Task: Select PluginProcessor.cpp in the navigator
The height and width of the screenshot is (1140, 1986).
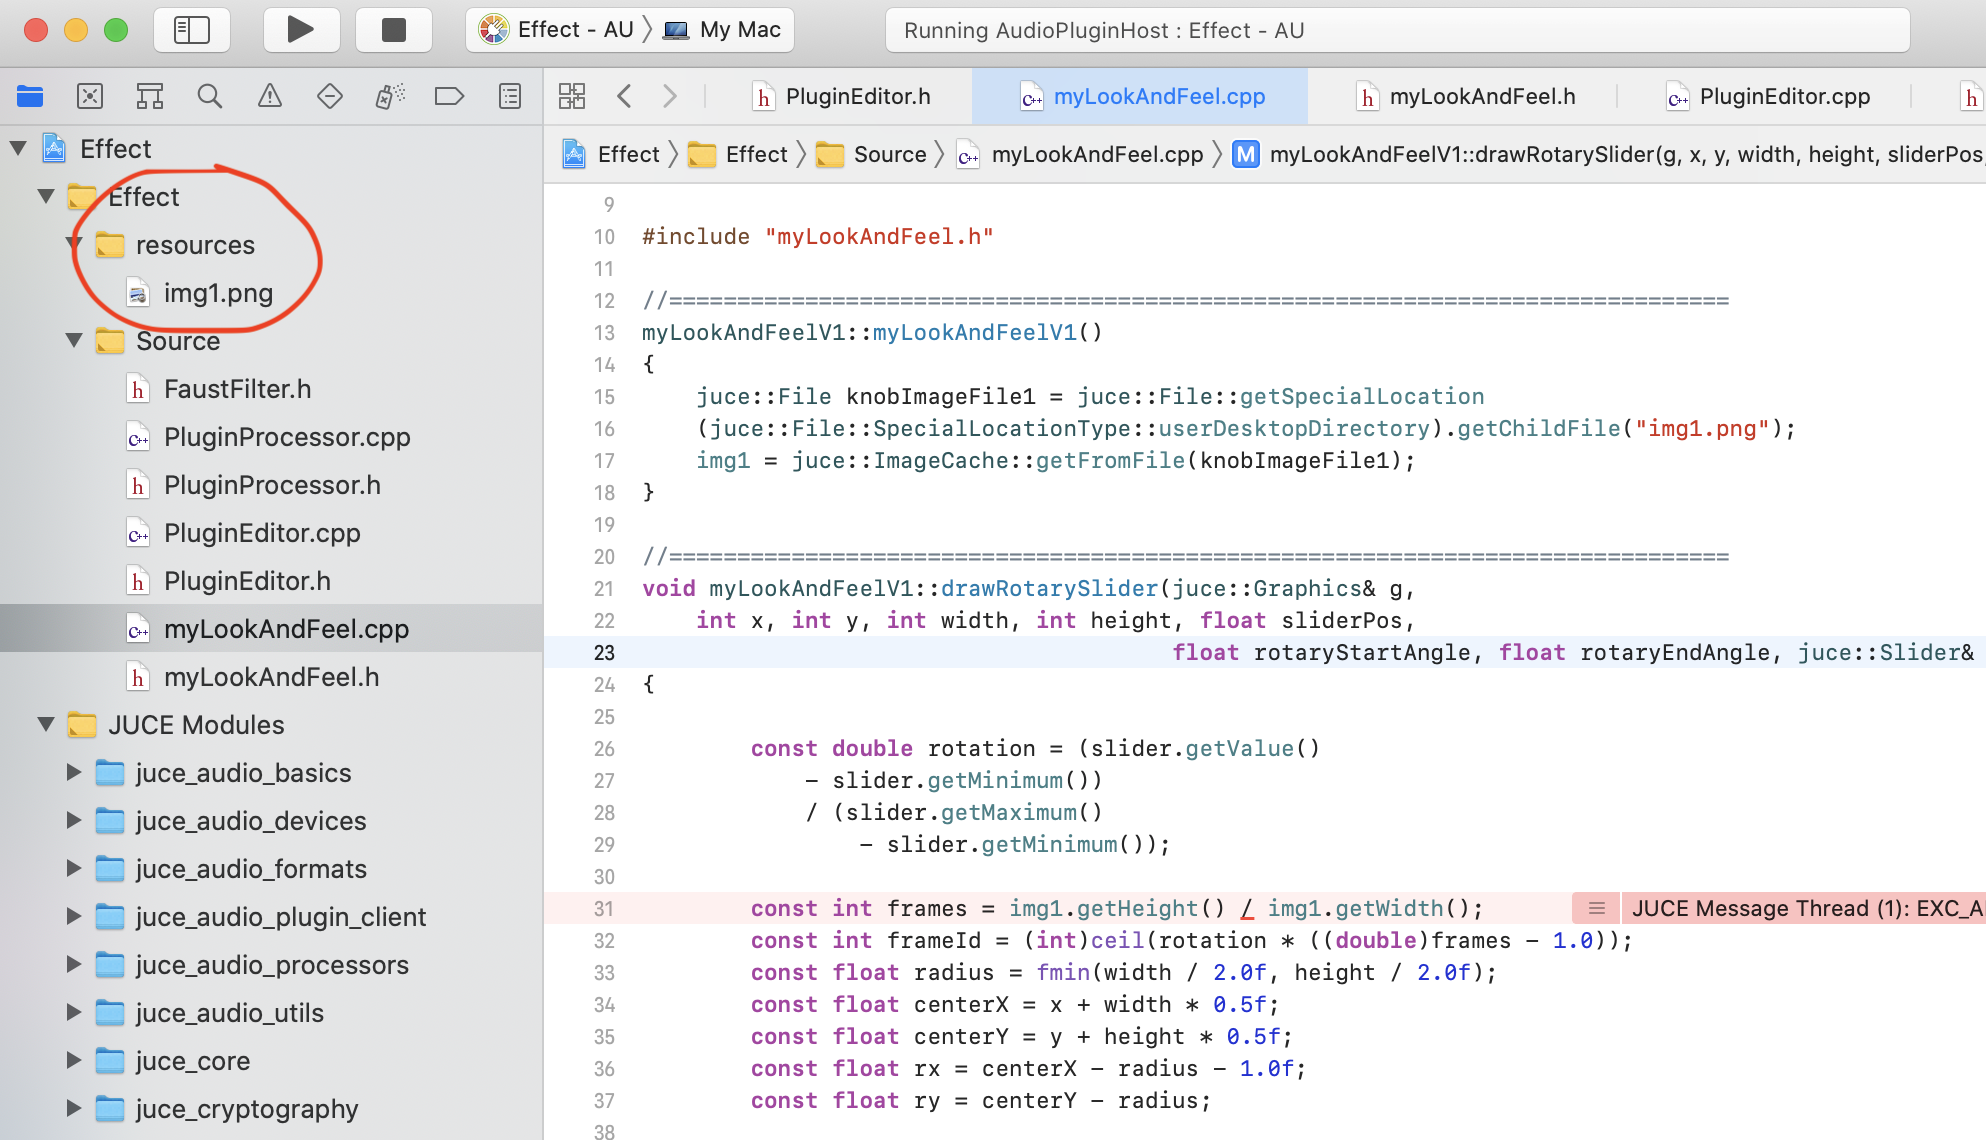Action: coord(286,437)
